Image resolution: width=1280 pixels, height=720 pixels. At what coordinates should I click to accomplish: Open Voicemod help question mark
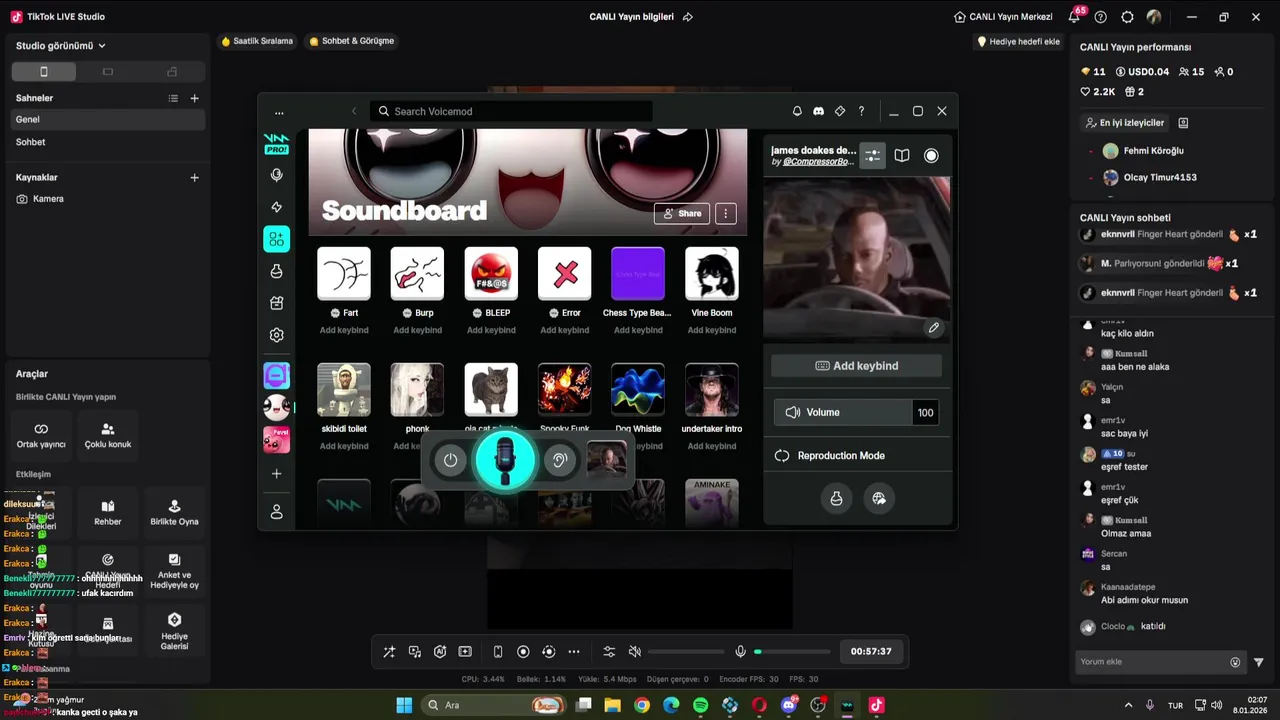tap(861, 111)
